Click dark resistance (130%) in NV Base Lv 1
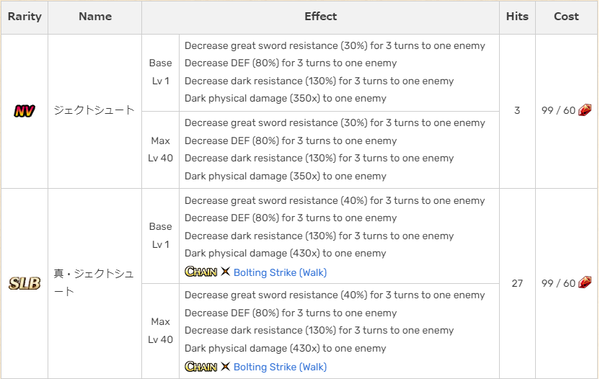 pyautogui.click(x=319, y=81)
